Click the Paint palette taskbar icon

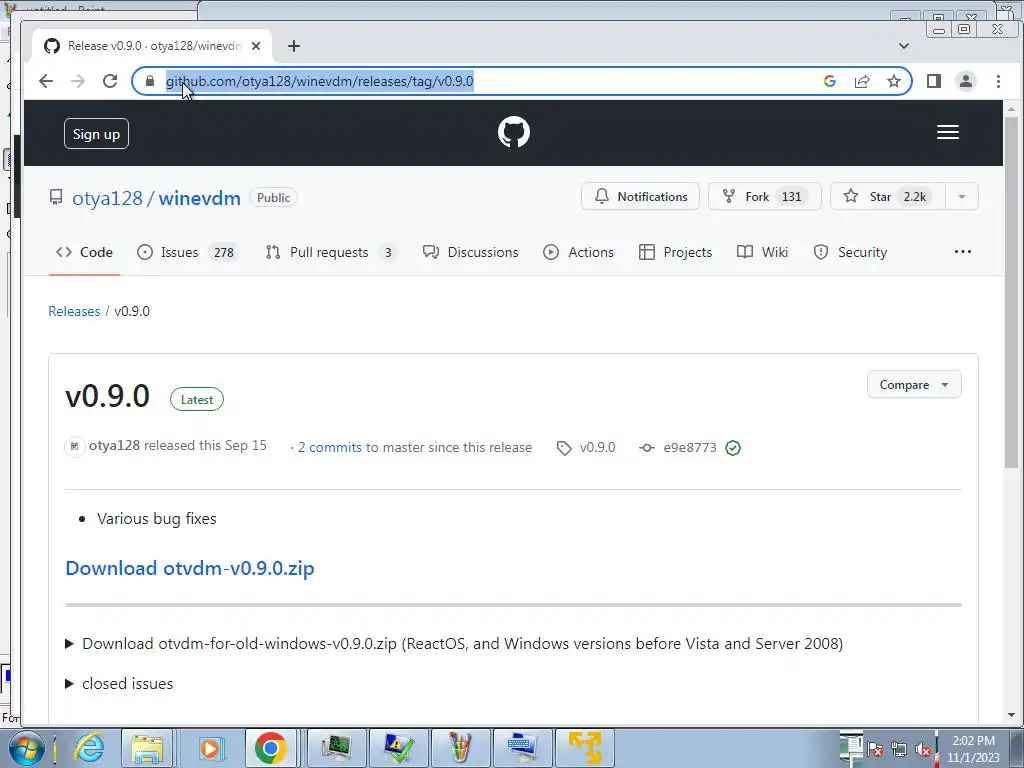(460, 748)
